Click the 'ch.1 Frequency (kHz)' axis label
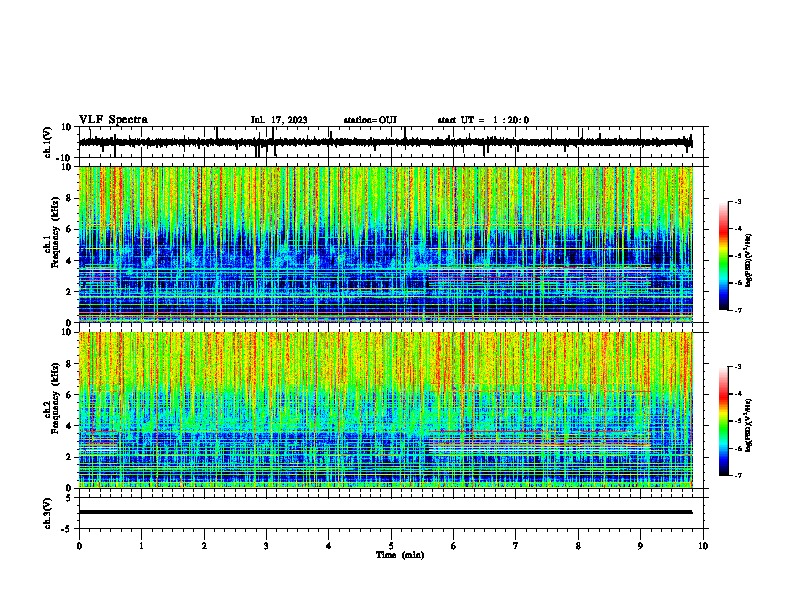The height and width of the screenshot is (612, 792). 52,232
